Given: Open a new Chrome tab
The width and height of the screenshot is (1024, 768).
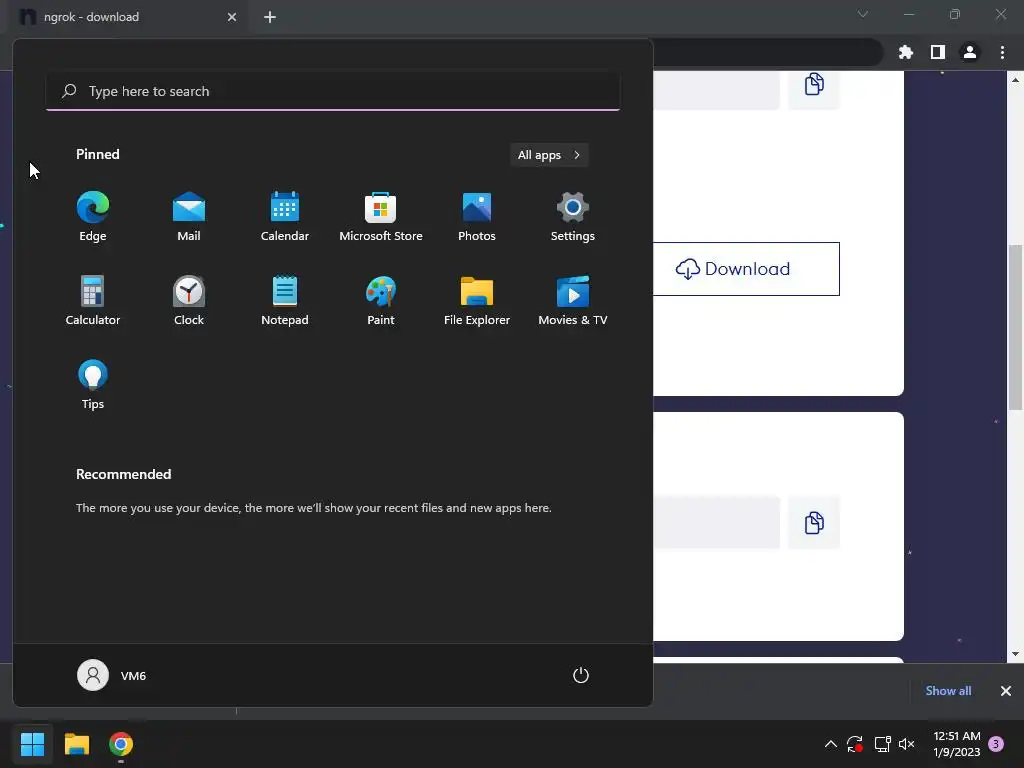Looking at the screenshot, I should point(270,17).
